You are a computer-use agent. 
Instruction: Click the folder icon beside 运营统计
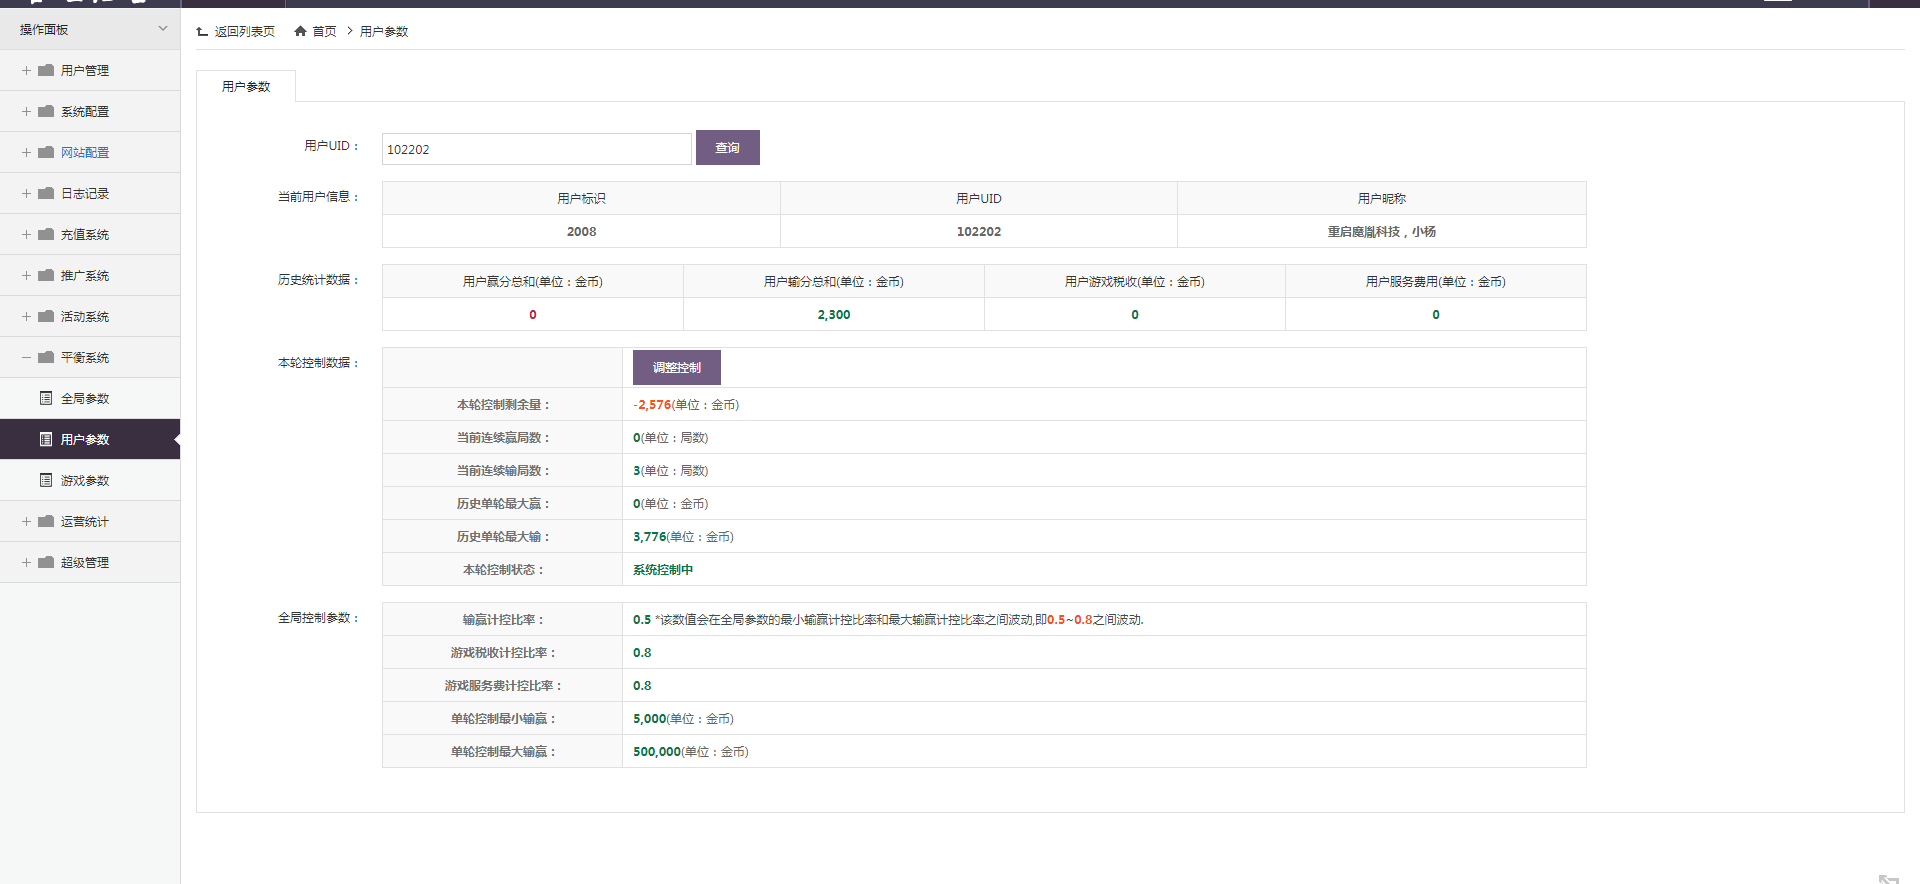point(46,521)
